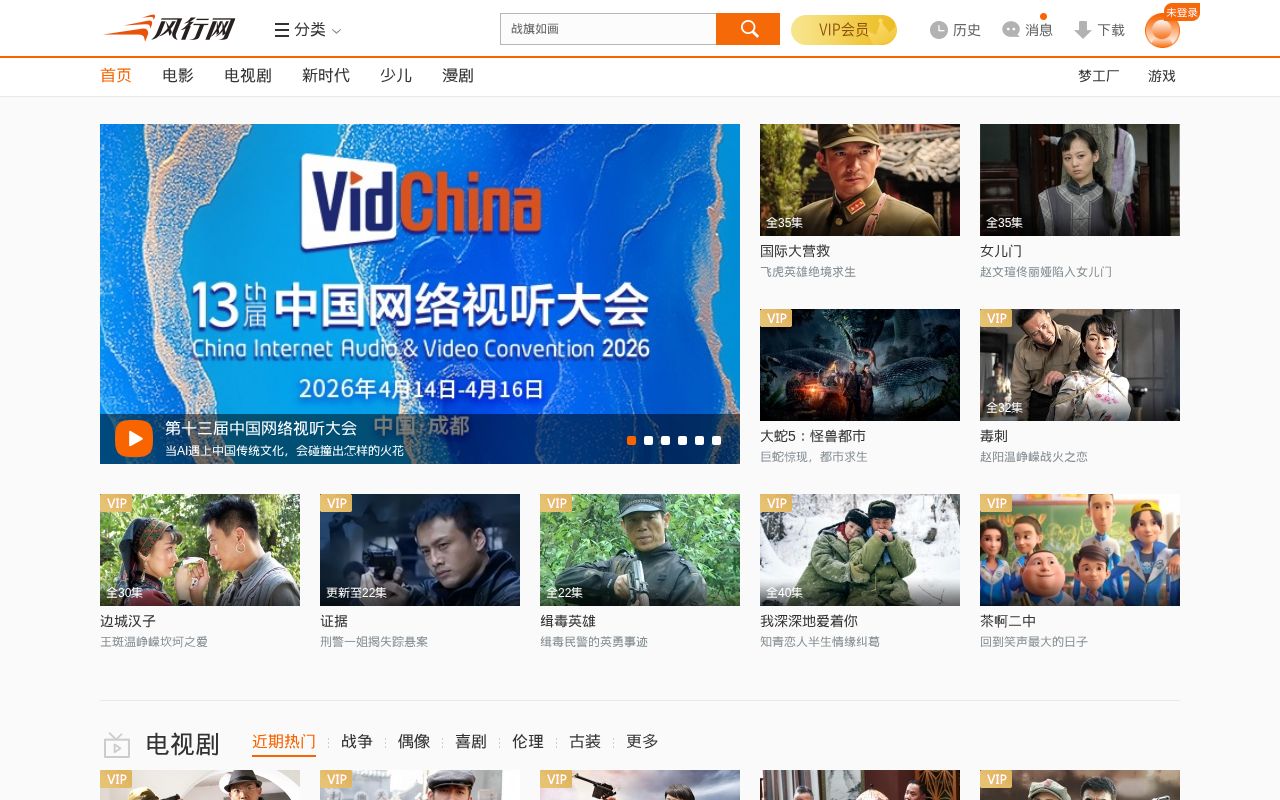Go to the 首页 tab
The width and height of the screenshot is (1280, 800).
tap(116, 75)
